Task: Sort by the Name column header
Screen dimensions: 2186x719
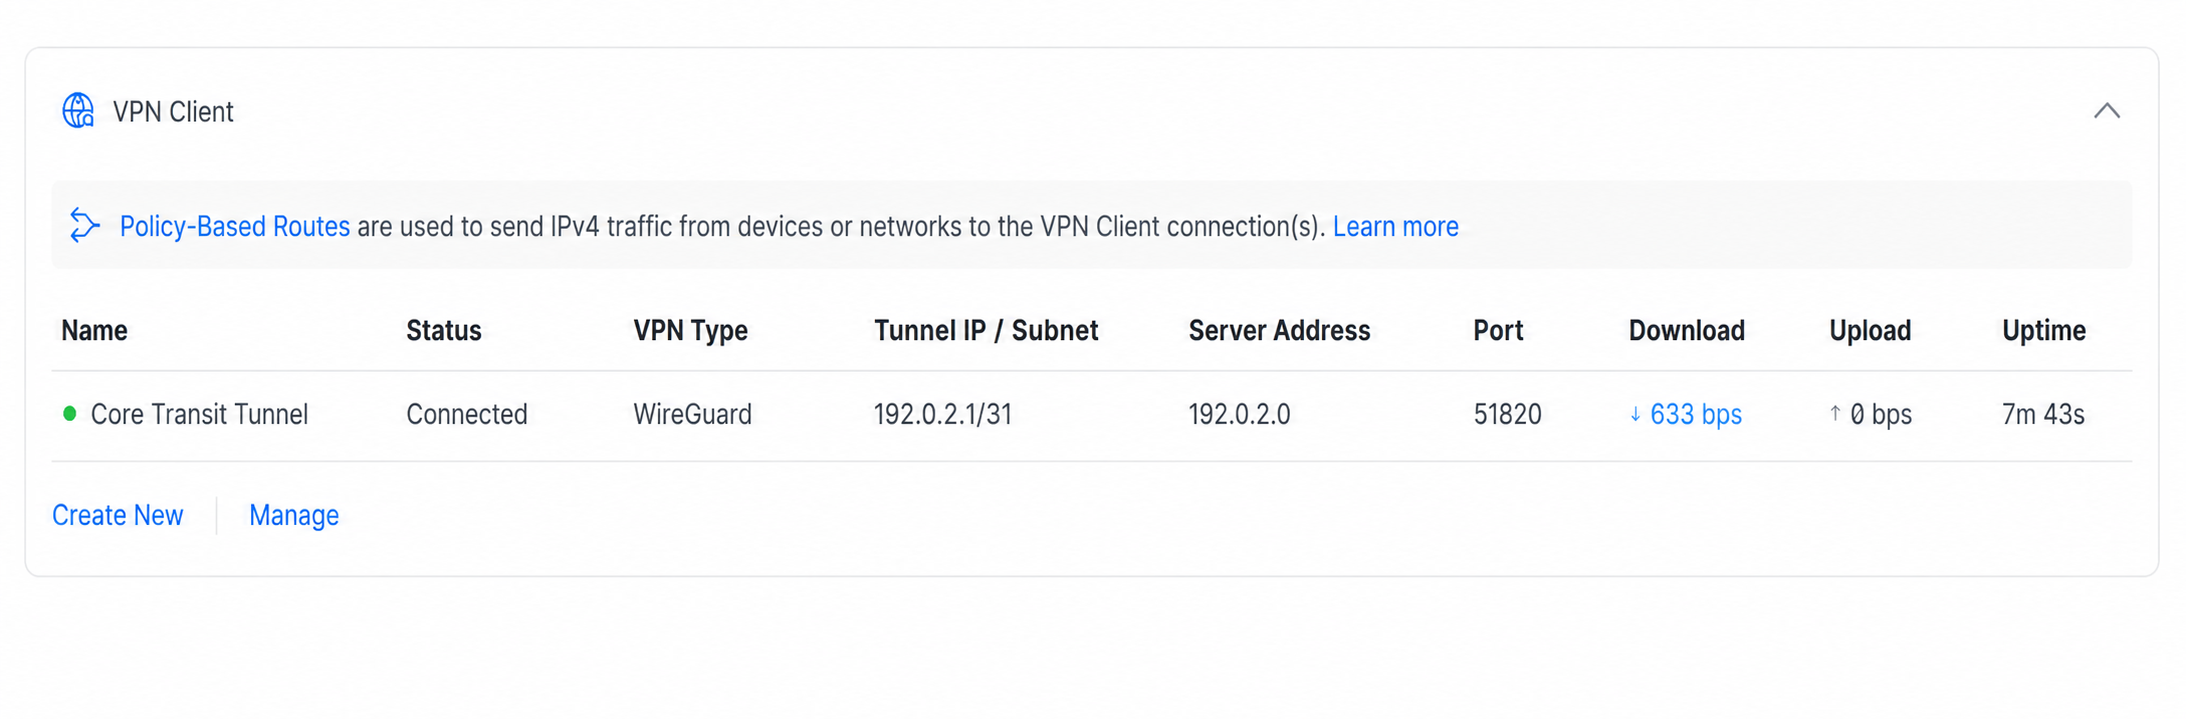Action: click(x=94, y=331)
